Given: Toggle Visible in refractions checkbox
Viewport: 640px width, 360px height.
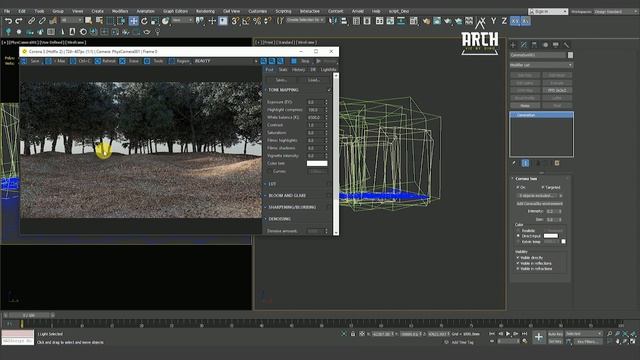Looking at the screenshot, I should [518, 269].
